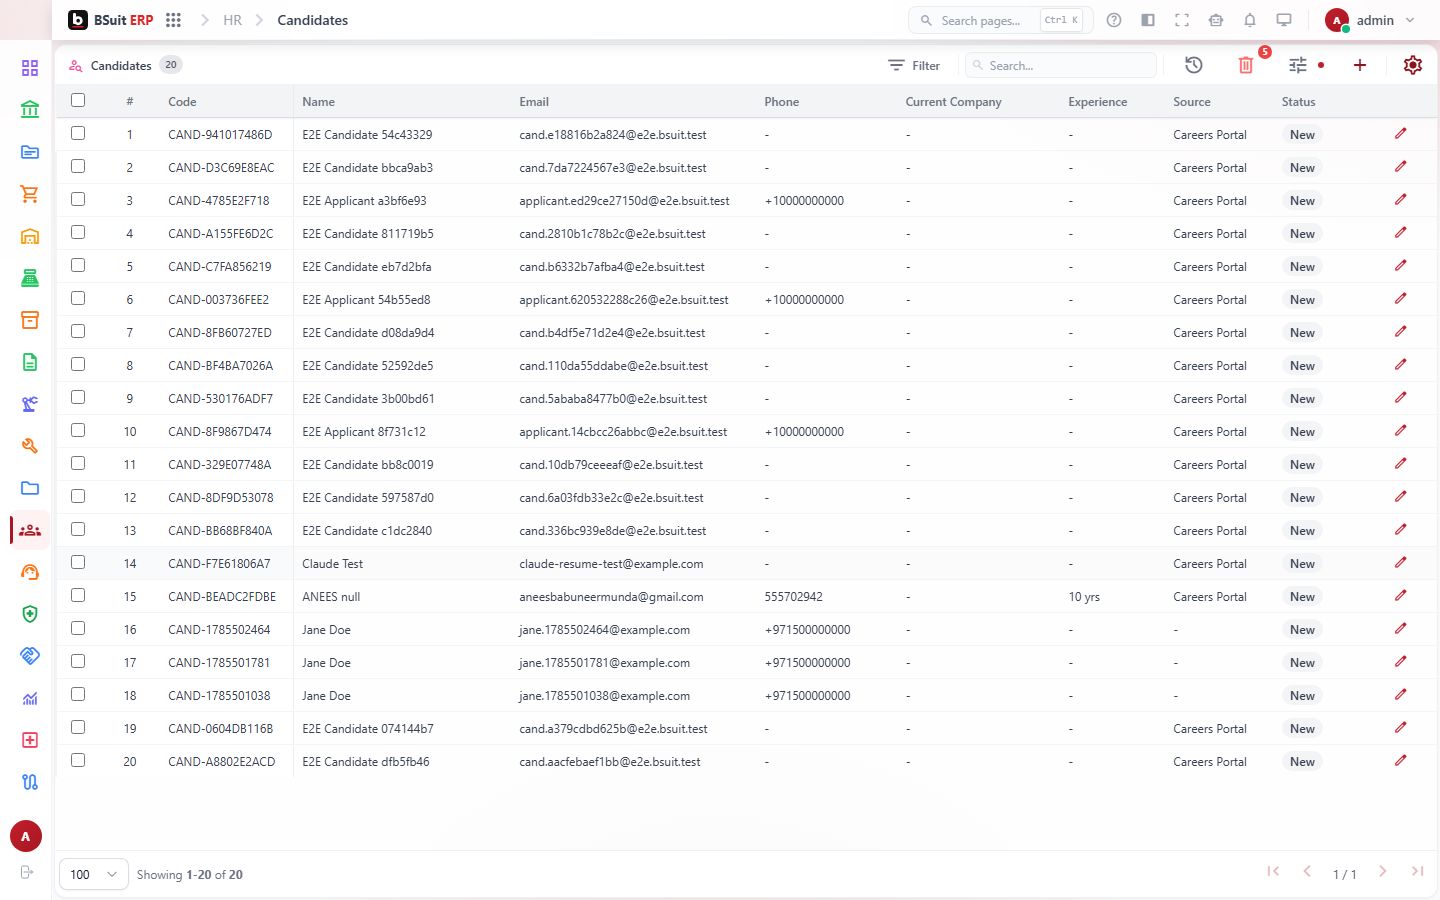Enter fullscreen mode via top bar icon
1440x900 pixels.
(x=1182, y=20)
